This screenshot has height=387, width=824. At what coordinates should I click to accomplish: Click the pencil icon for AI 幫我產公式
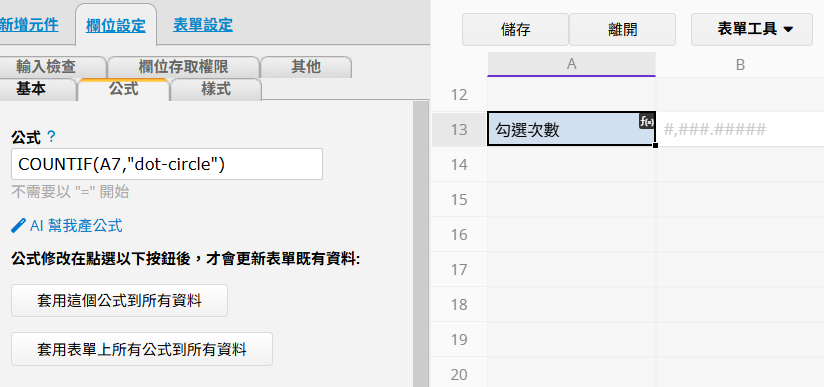tap(18, 226)
